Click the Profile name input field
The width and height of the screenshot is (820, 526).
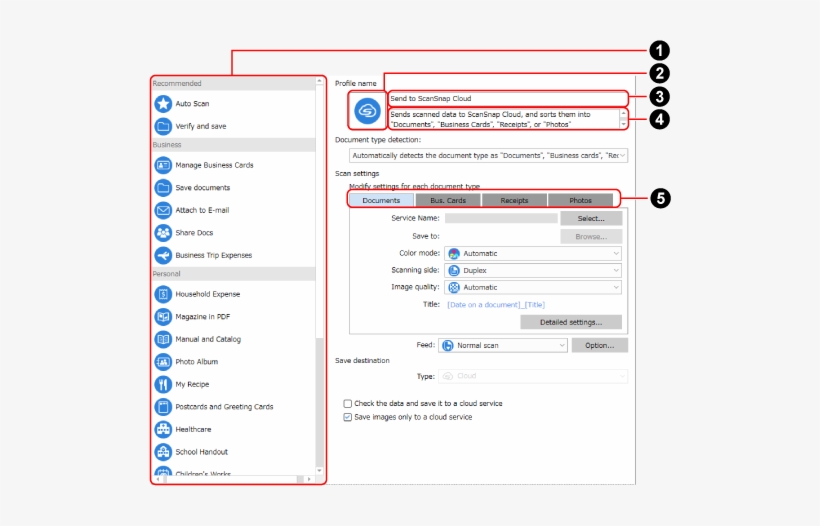[x=508, y=98]
